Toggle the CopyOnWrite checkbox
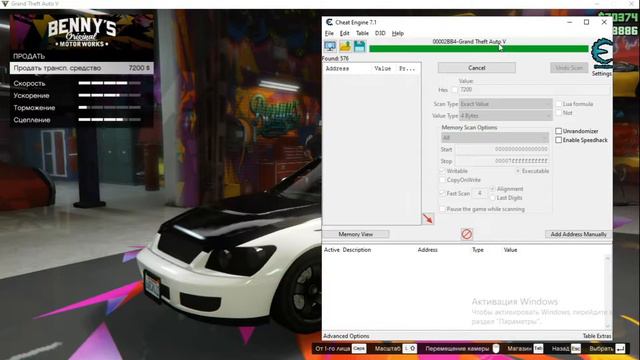The width and height of the screenshot is (640, 360). [x=442, y=180]
